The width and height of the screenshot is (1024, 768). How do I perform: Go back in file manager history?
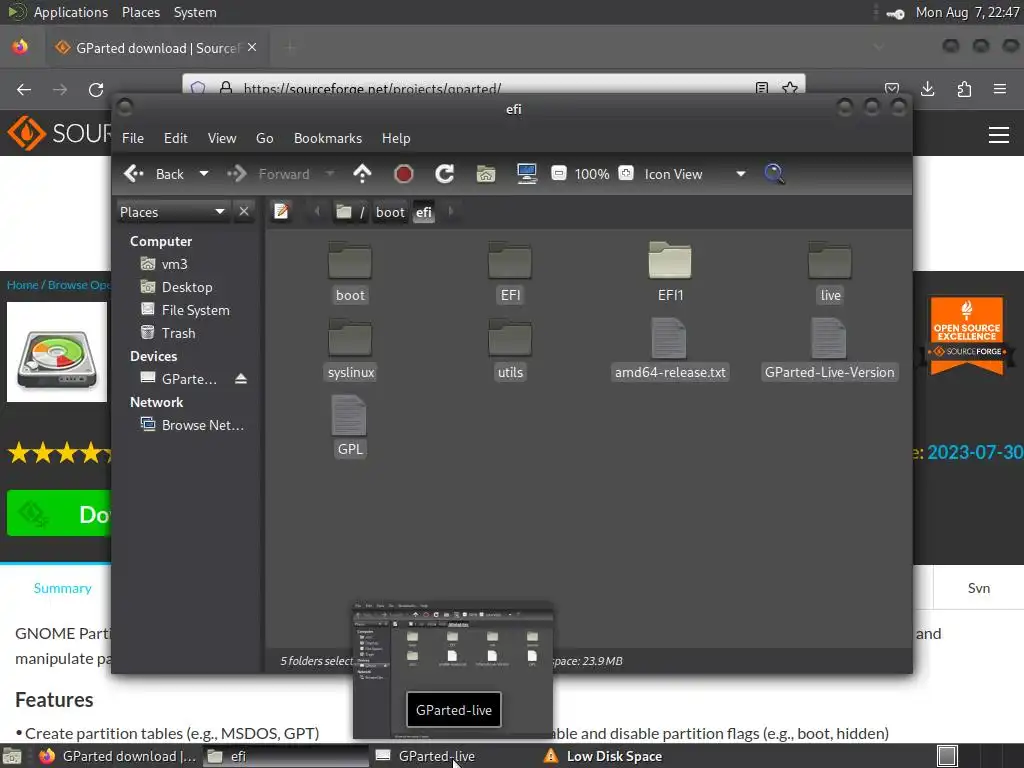[x=154, y=174]
